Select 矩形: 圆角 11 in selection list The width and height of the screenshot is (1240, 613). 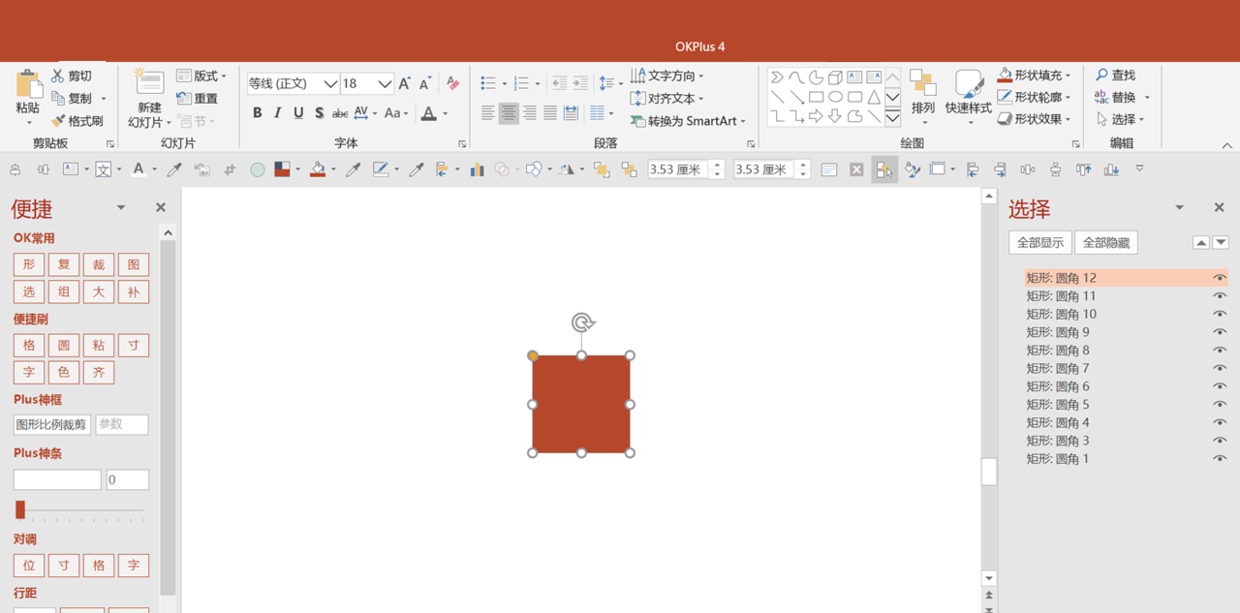[x=1061, y=296]
